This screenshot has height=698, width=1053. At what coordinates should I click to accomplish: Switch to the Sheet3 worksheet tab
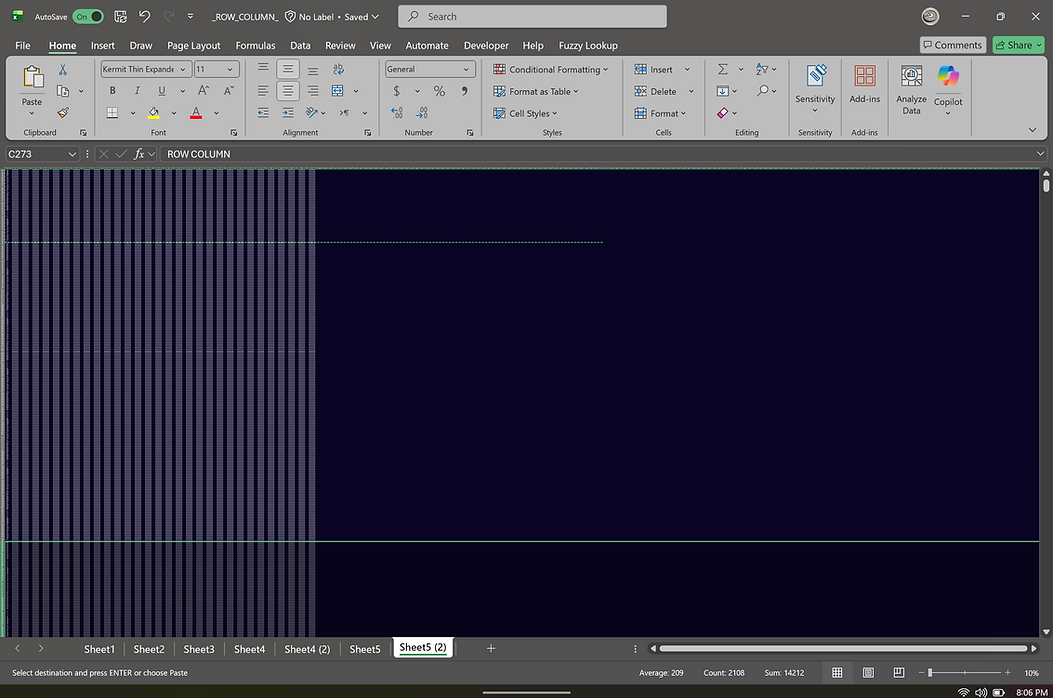(199, 649)
